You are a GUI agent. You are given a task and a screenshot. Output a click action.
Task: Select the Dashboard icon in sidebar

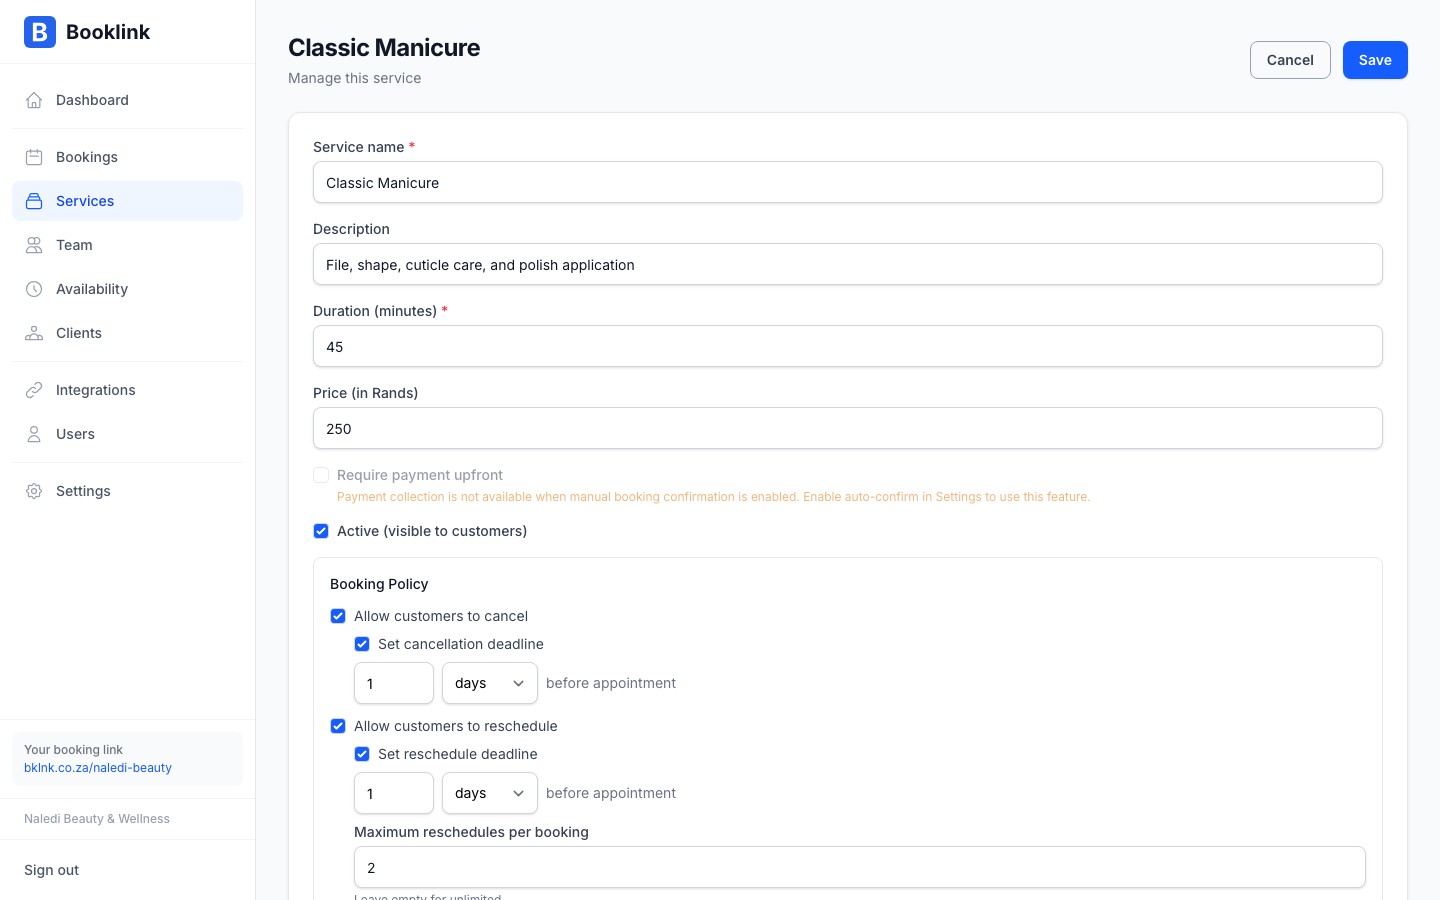34,100
